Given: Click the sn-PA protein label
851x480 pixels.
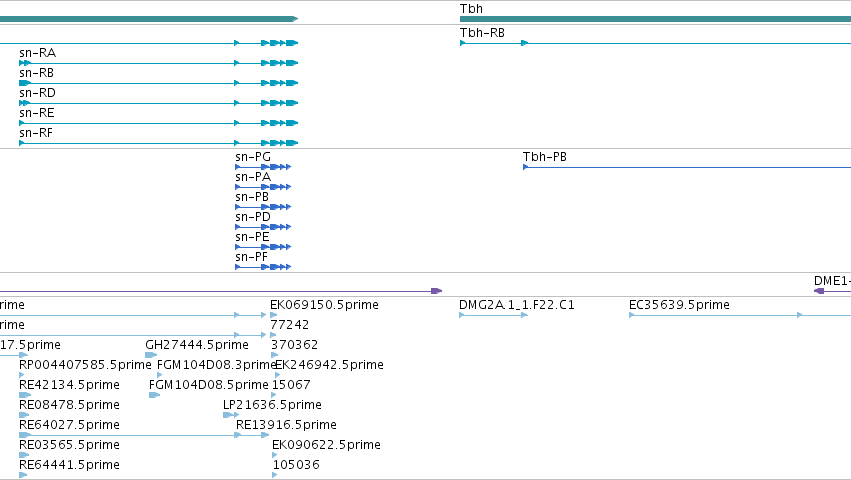Looking at the screenshot, I should [x=253, y=177].
